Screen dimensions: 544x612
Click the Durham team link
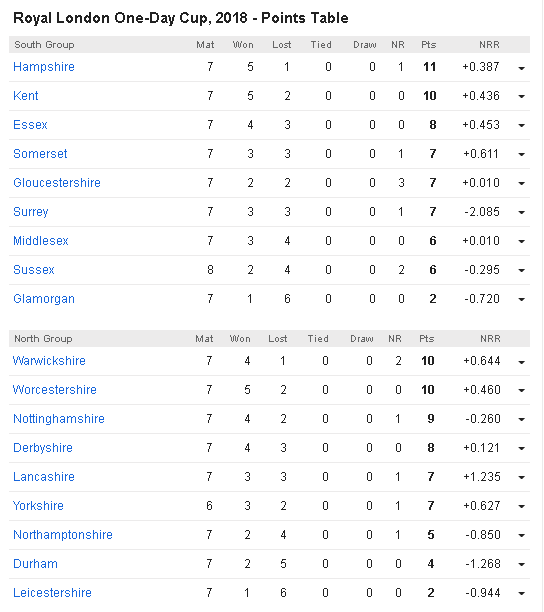[35, 564]
